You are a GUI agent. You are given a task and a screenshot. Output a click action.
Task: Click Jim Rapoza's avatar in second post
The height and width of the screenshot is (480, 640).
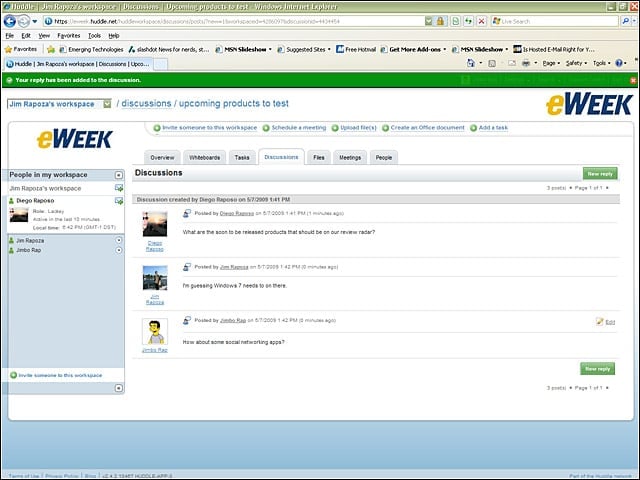155,278
